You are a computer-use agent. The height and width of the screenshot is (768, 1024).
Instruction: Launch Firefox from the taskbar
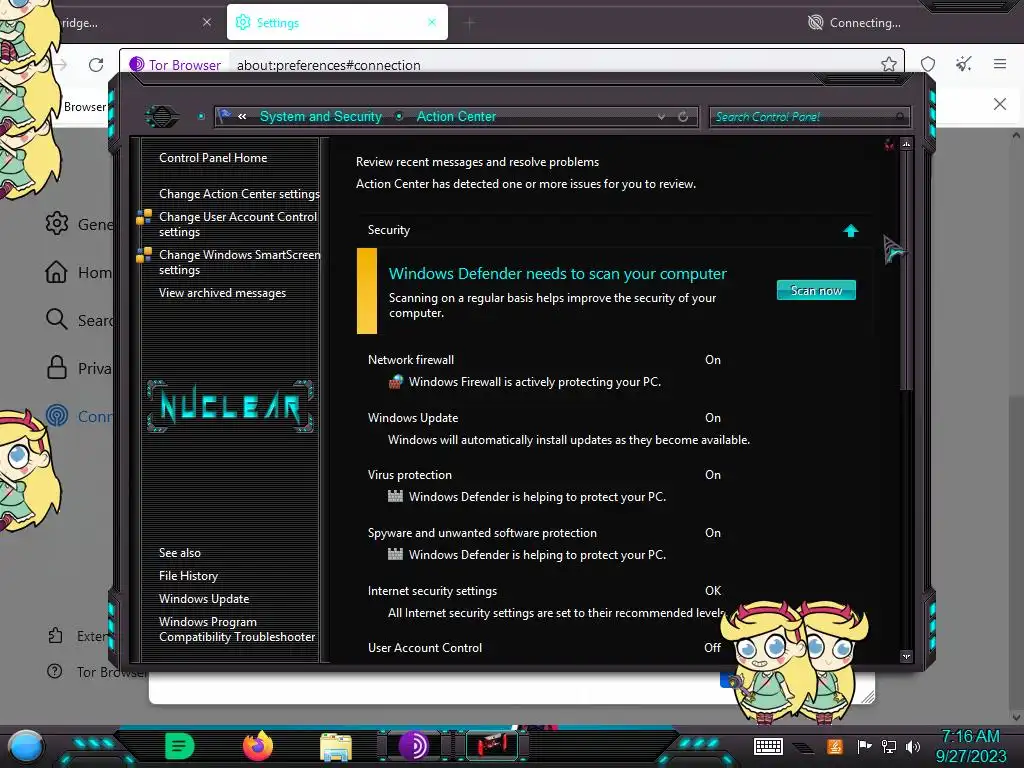pos(258,746)
